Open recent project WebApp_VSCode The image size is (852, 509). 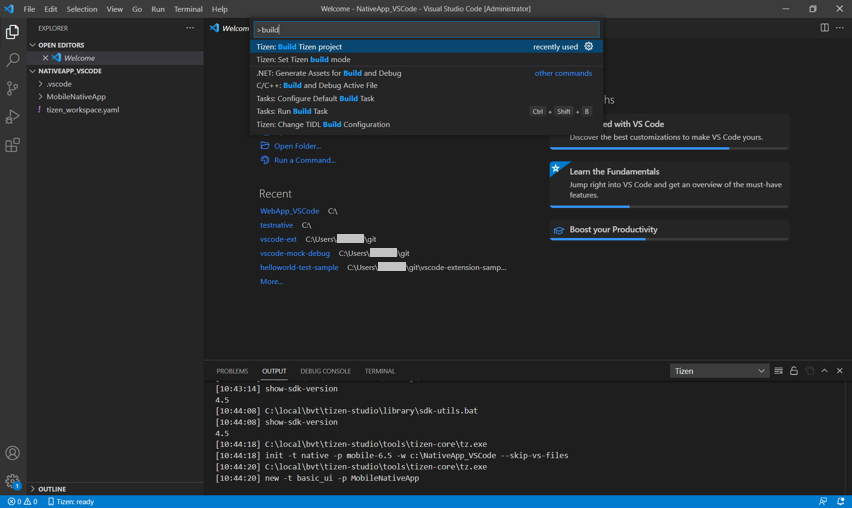click(x=289, y=211)
